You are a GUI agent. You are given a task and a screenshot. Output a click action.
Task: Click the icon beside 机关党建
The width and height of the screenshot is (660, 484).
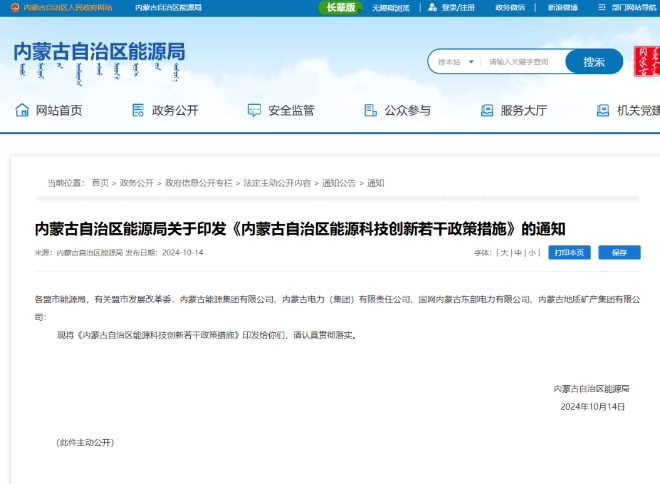603,110
